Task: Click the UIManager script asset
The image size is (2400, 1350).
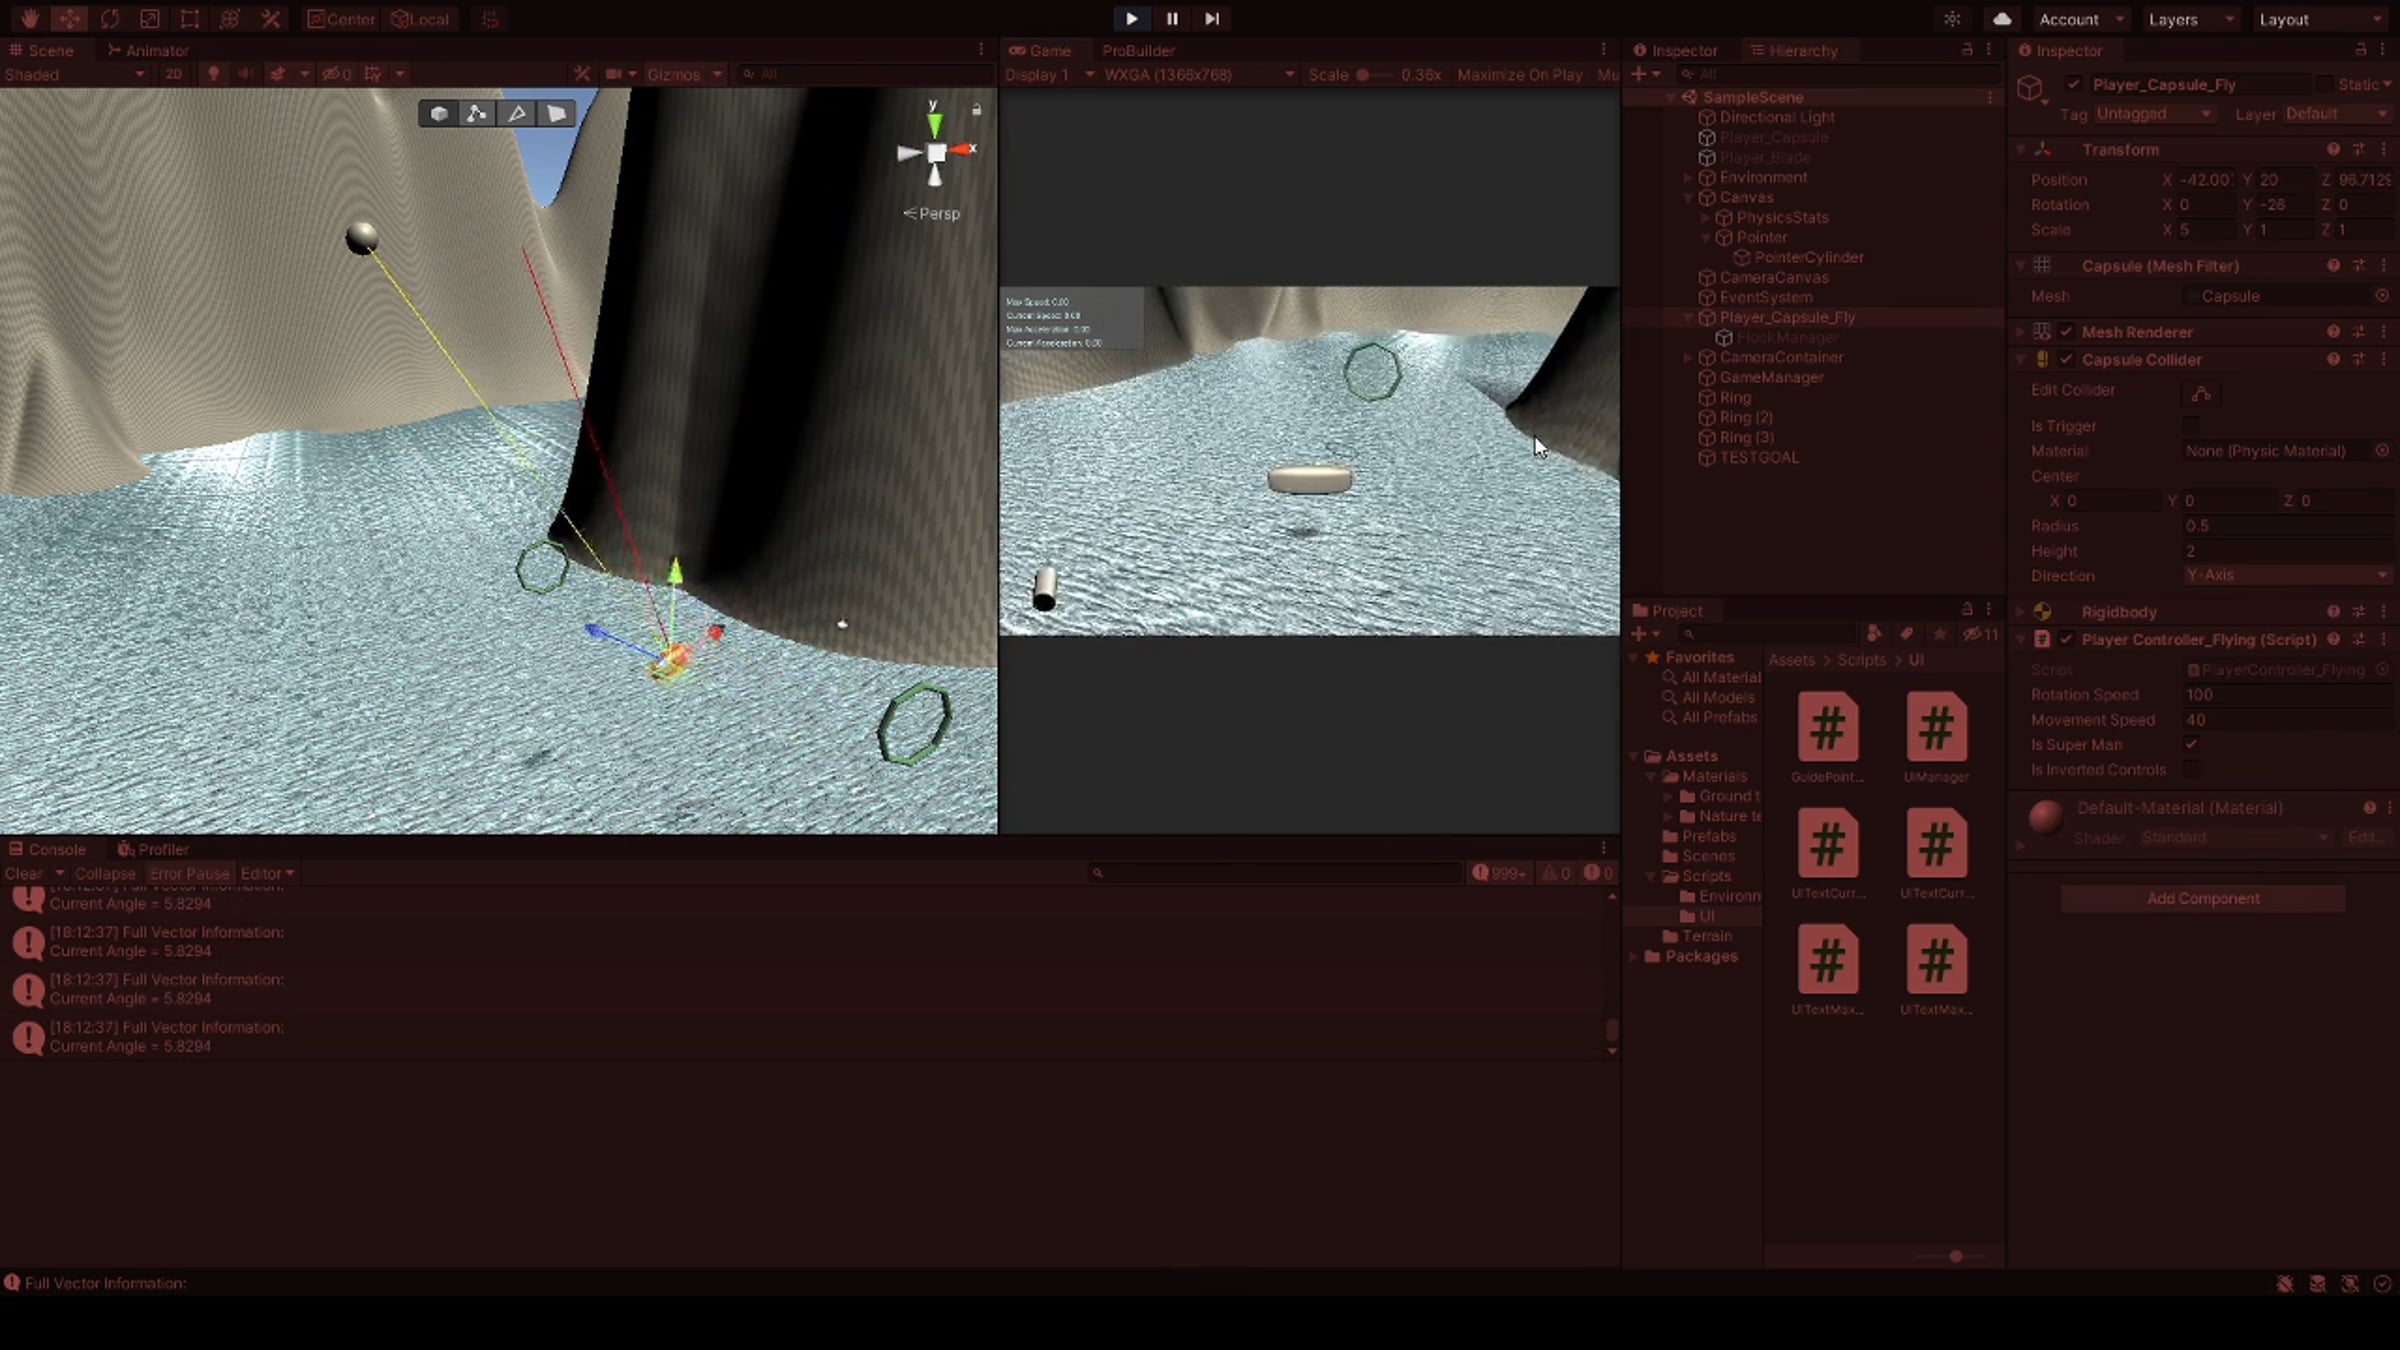Action: tap(1936, 738)
